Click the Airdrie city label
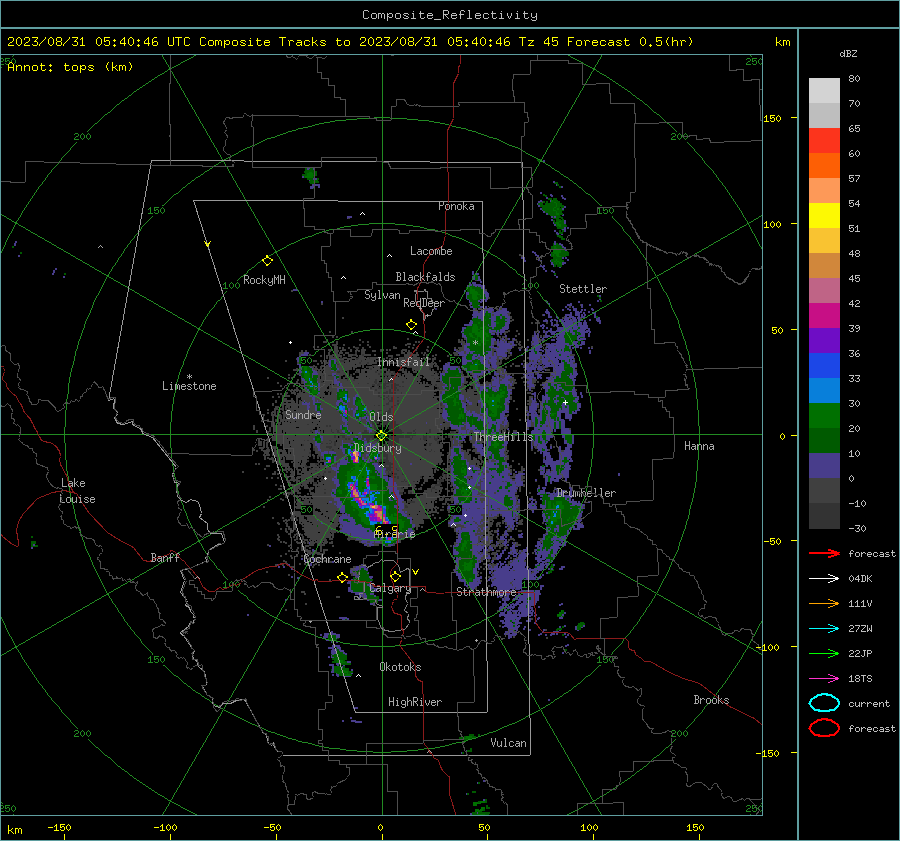The image size is (900, 841). tap(394, 534)
